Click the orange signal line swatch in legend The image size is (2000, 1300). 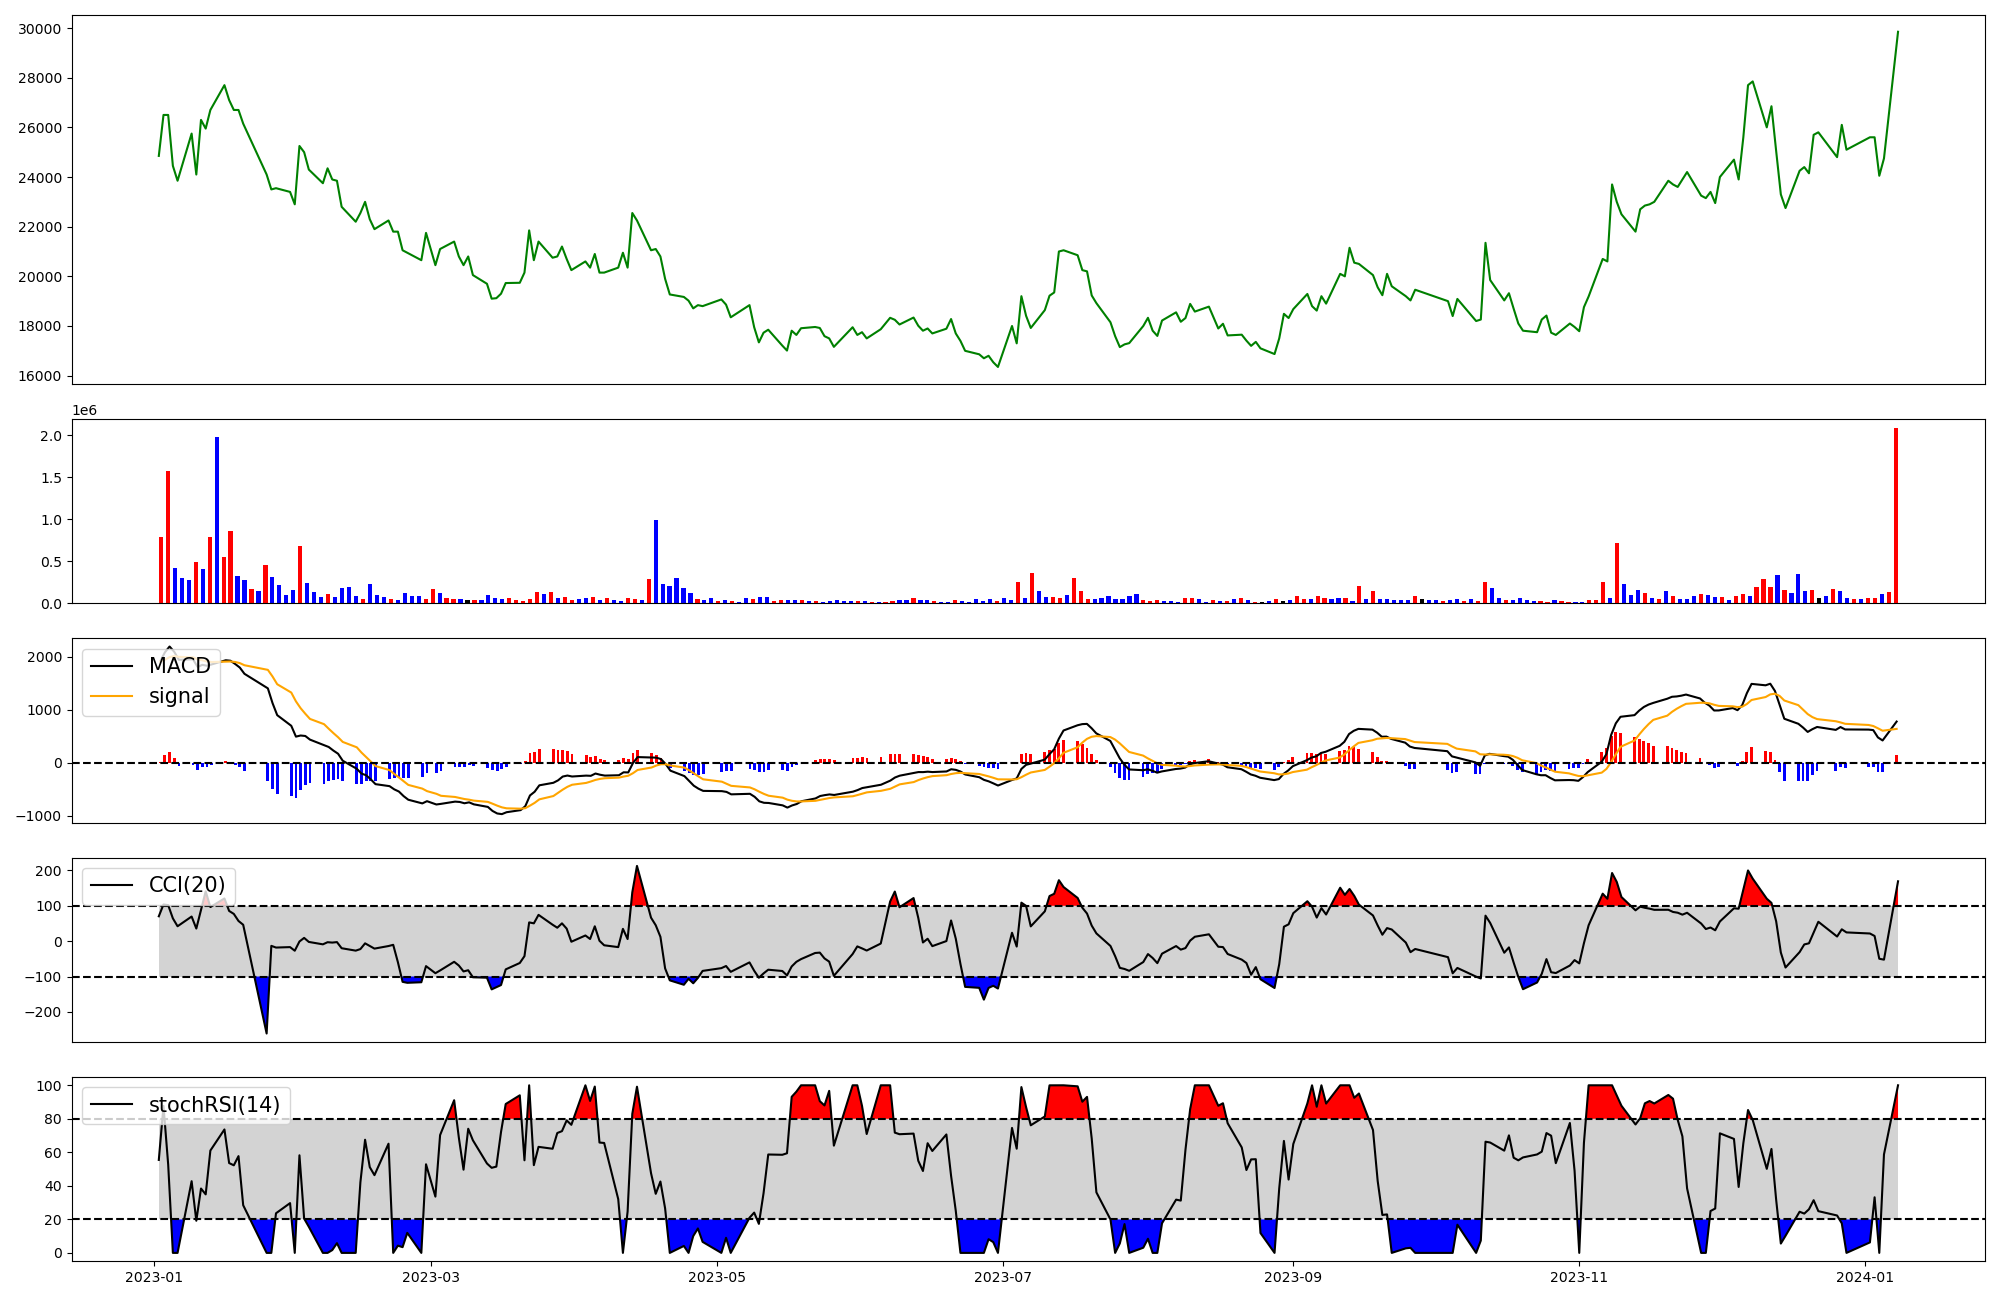click(x=112, y=696)
